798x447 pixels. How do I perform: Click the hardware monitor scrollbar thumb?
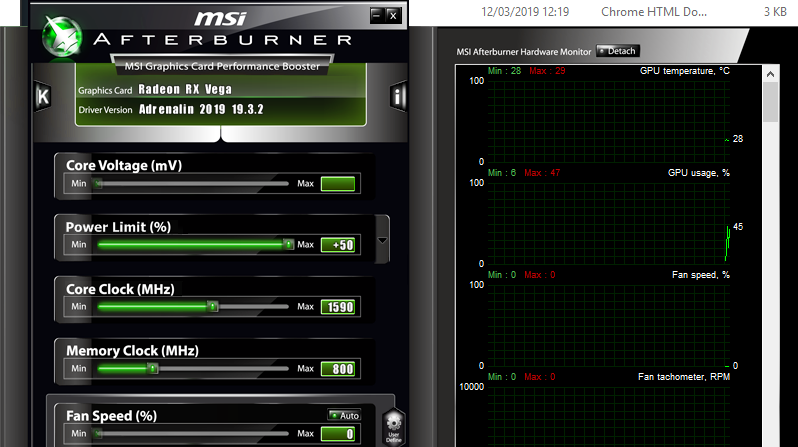click(x=771, y=102)
